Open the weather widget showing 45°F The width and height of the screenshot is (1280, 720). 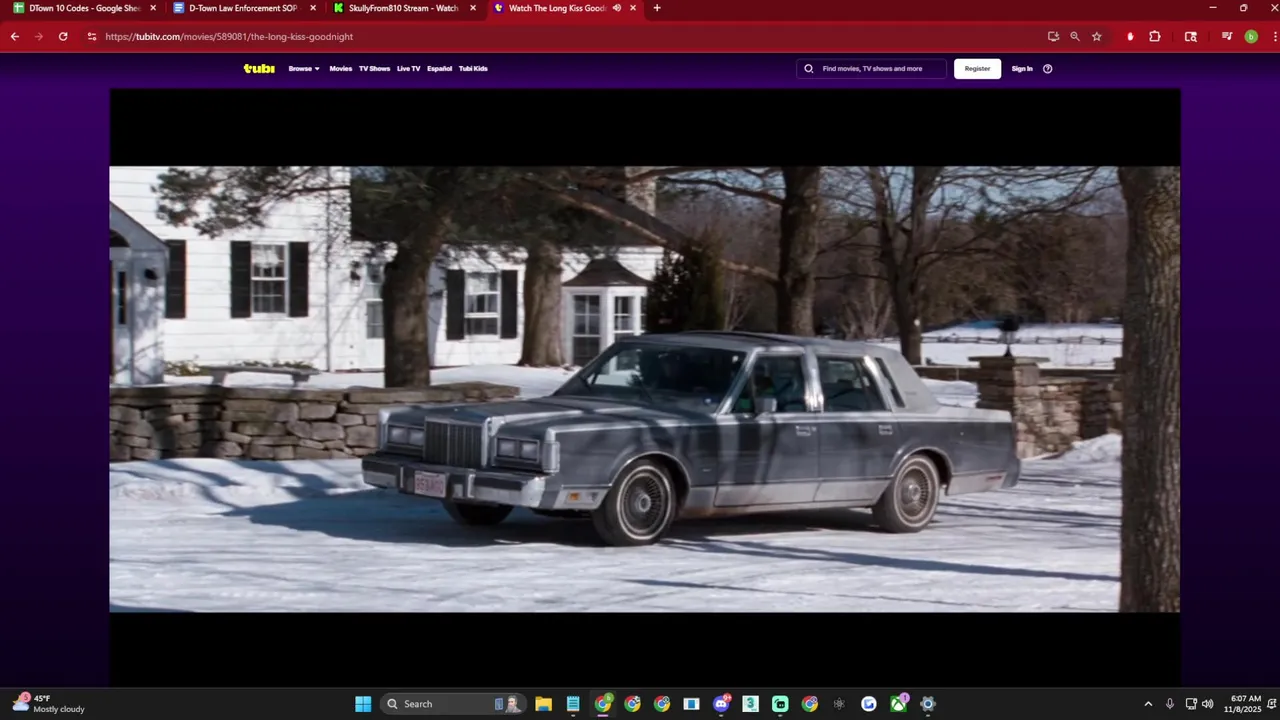pos(48,704)
